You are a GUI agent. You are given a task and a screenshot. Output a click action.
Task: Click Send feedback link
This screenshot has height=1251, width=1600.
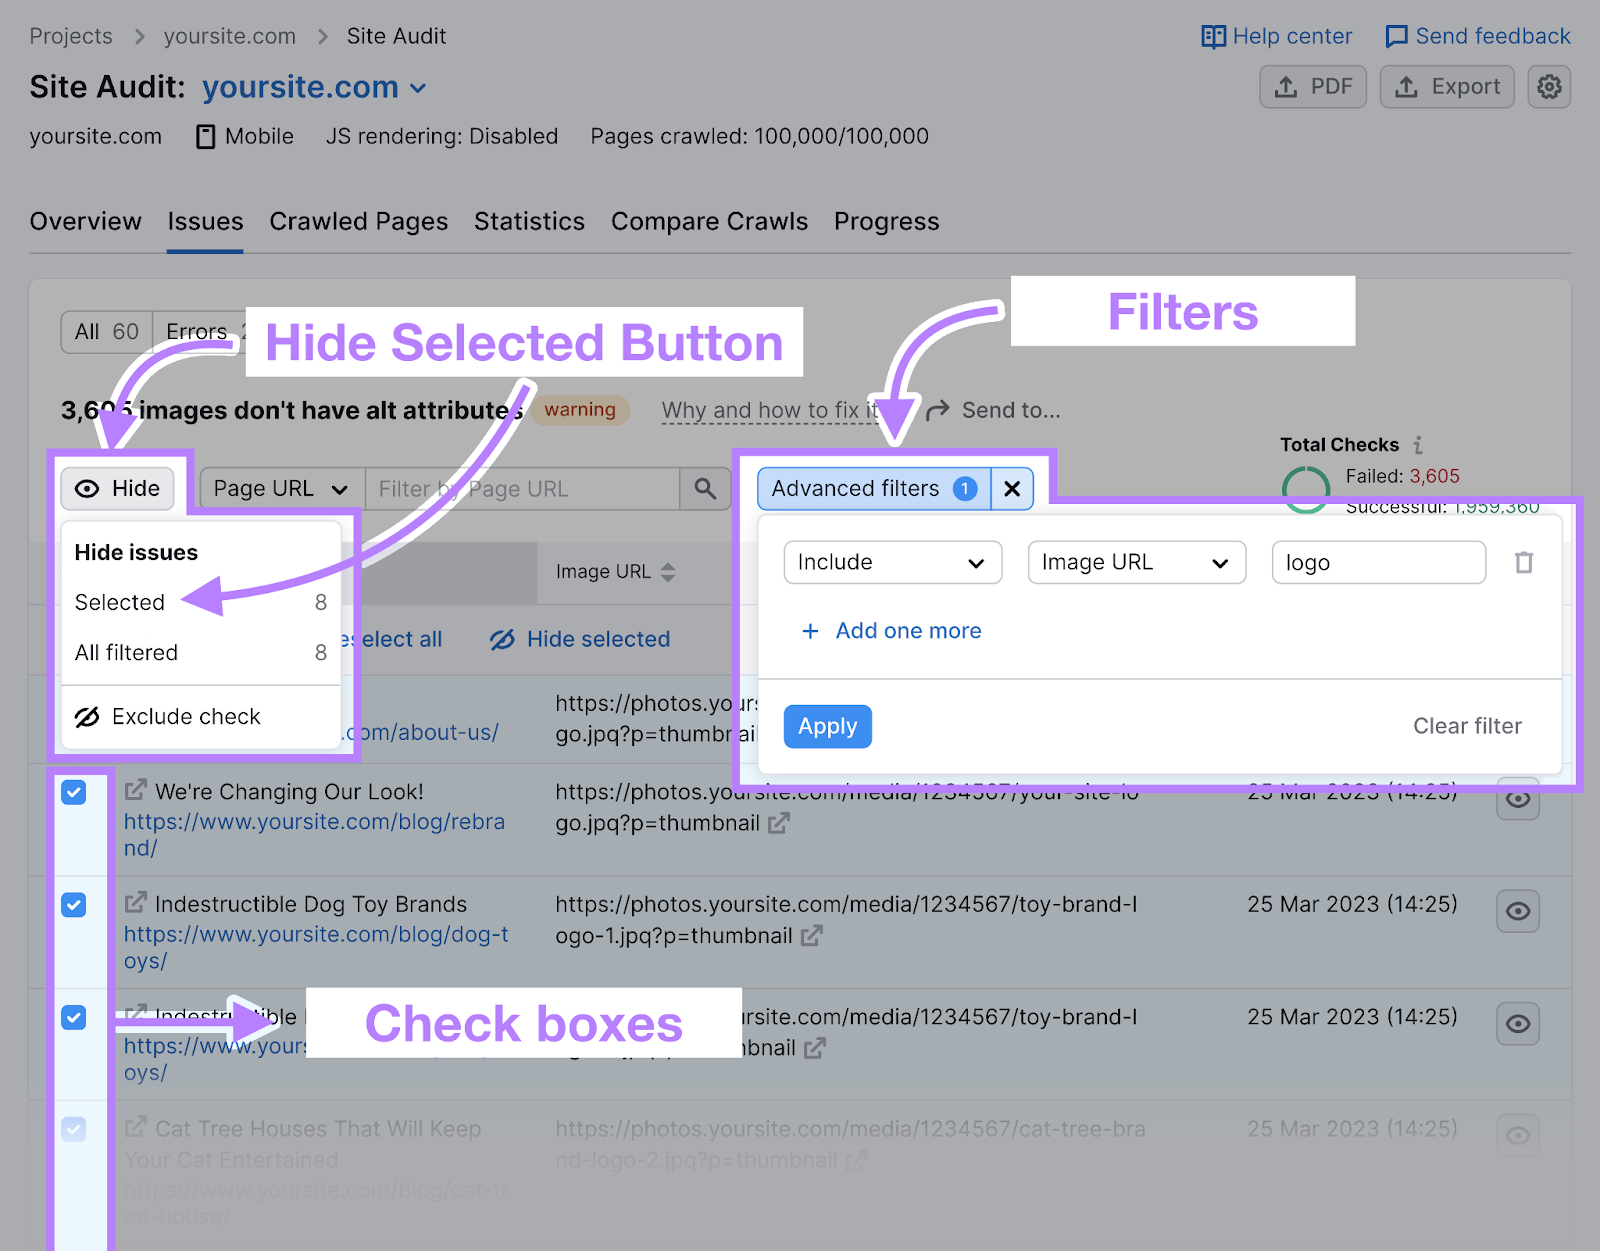[x=1477, y=36]
